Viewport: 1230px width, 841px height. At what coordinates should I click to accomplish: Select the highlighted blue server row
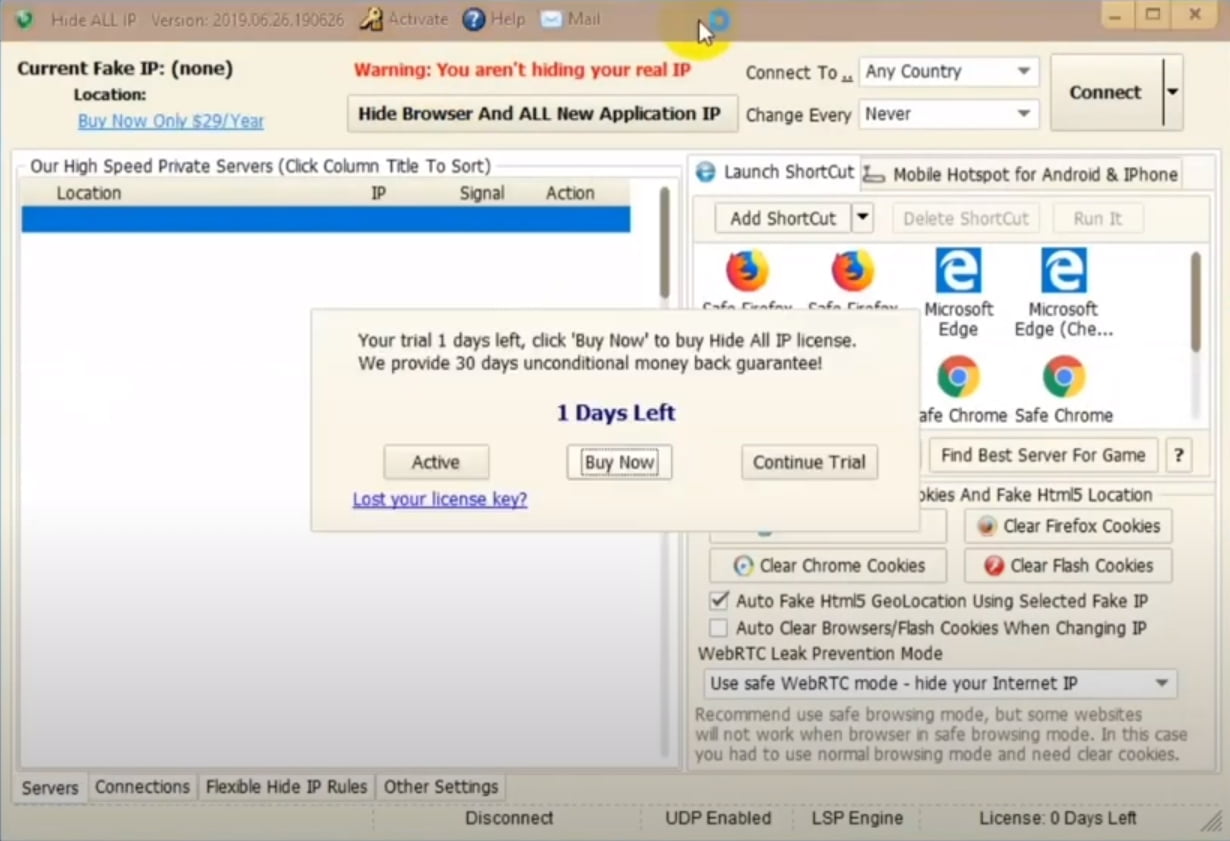click(326, 219)
